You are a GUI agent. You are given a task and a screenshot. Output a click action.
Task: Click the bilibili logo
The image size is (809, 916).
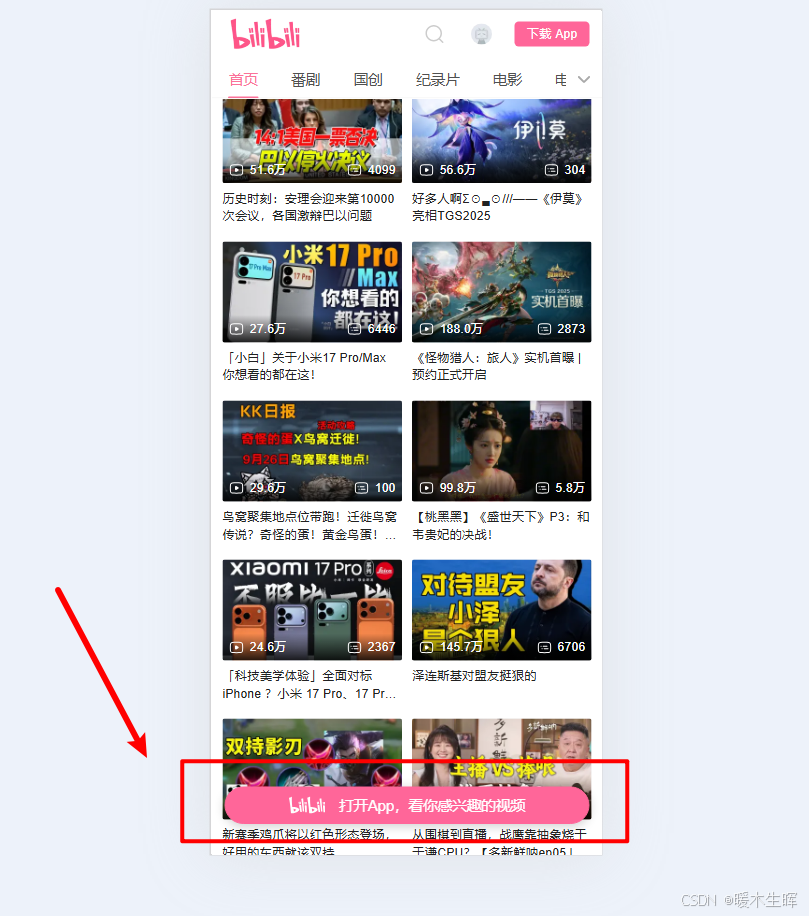click(265, 34)
